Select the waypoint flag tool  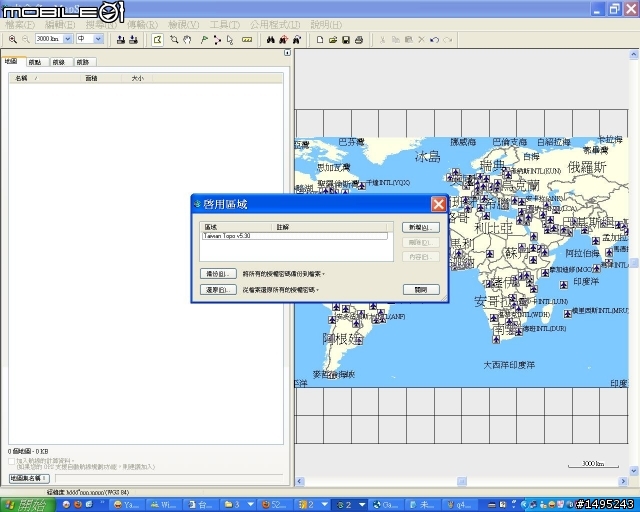tap(204, 40)
